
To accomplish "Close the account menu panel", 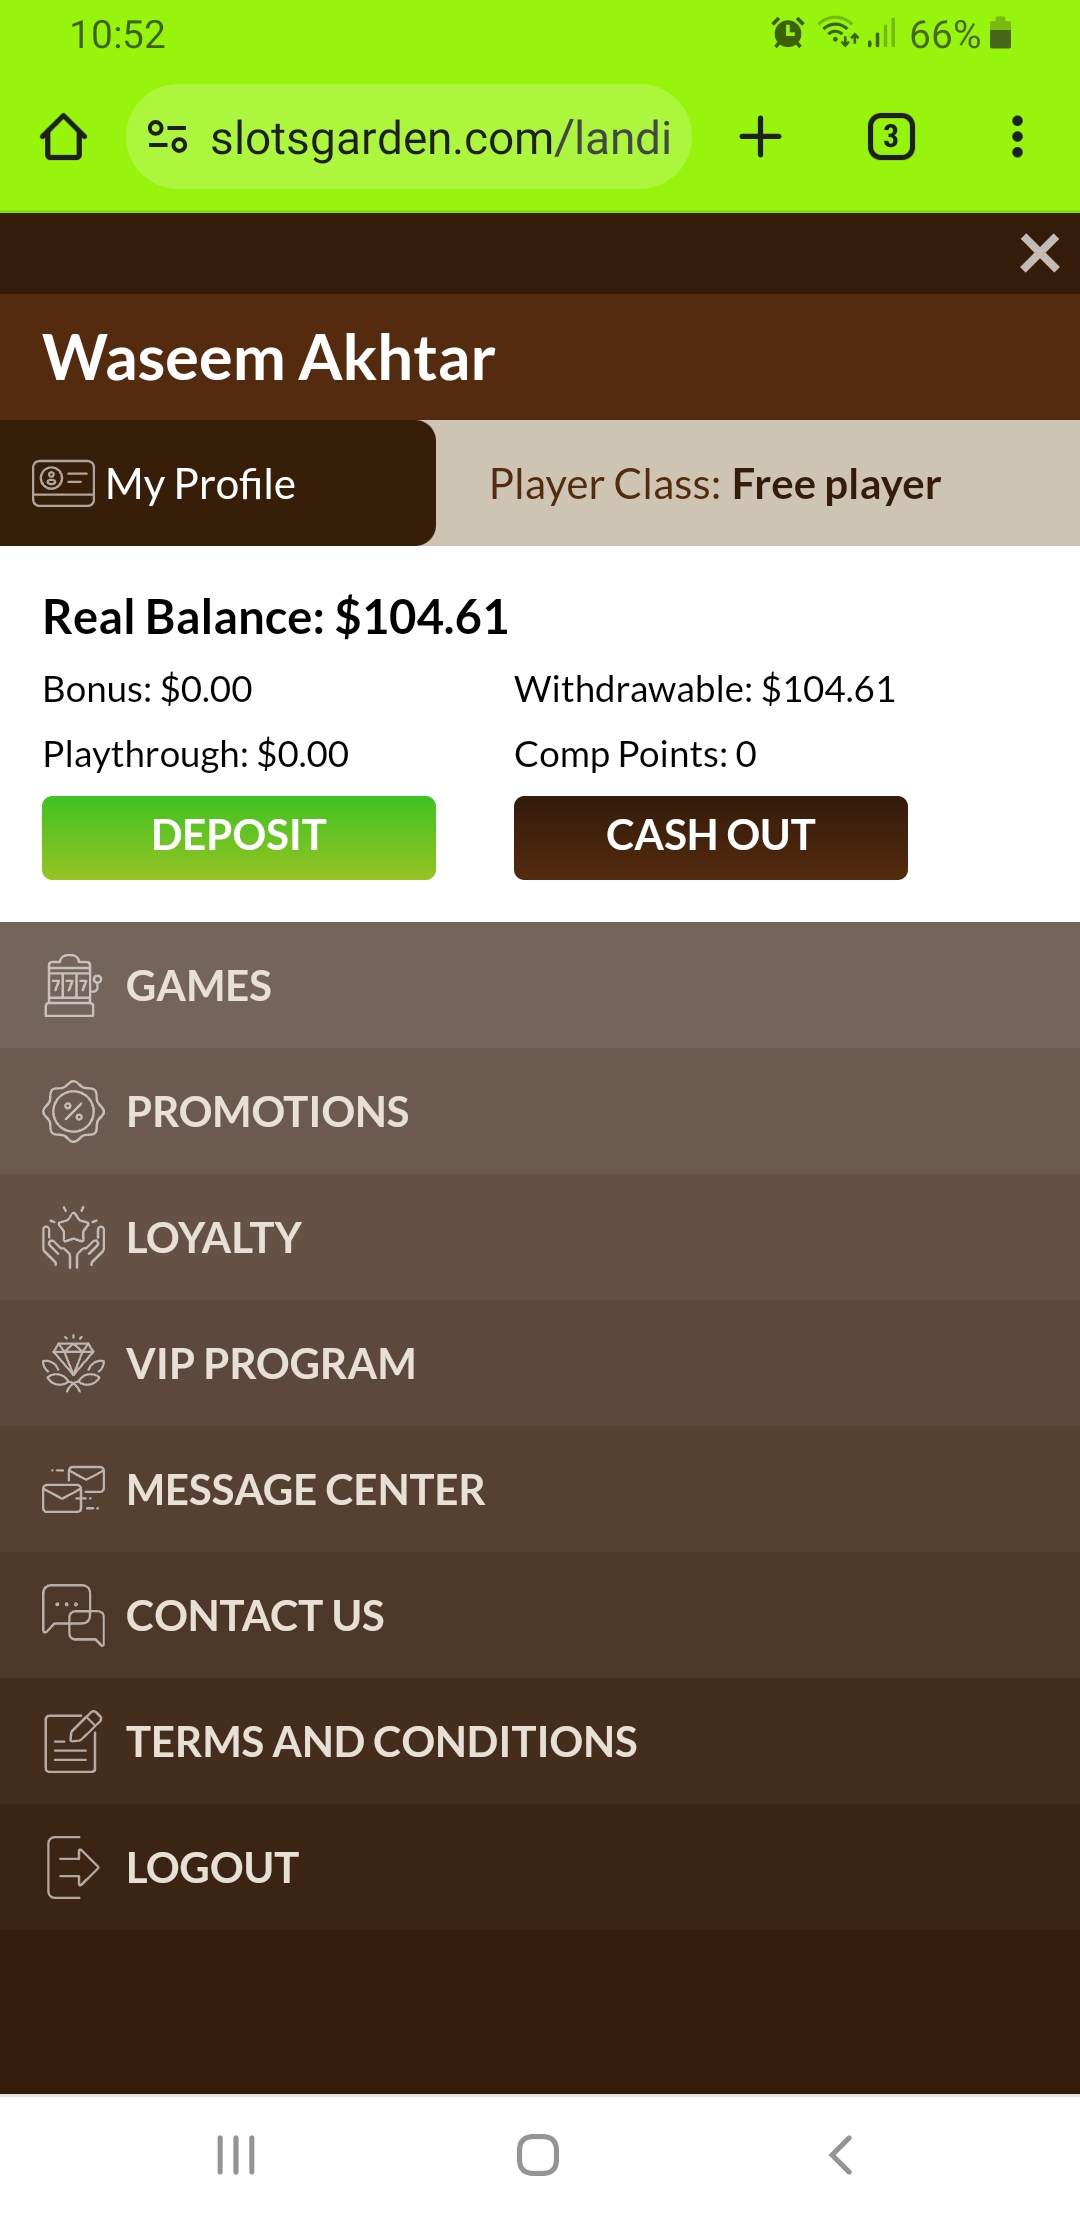I will coord(1040,253).
